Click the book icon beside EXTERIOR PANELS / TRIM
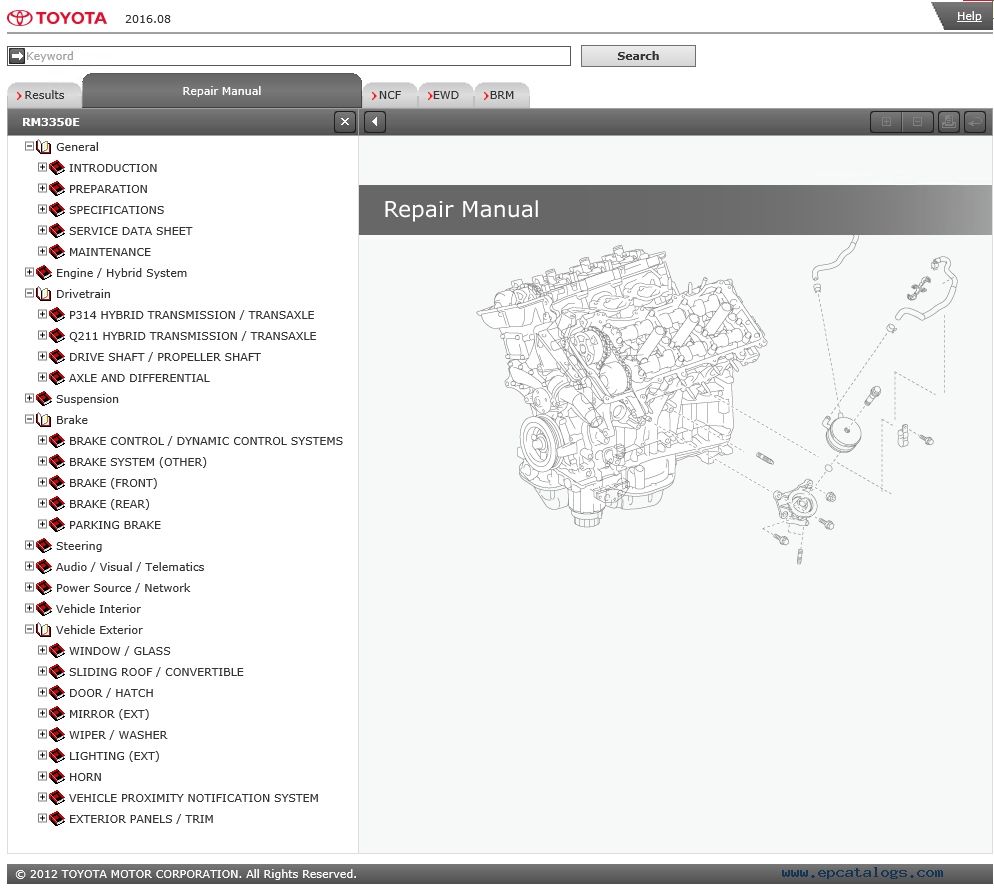The image size is (994, 889). (x=57, y=819)
